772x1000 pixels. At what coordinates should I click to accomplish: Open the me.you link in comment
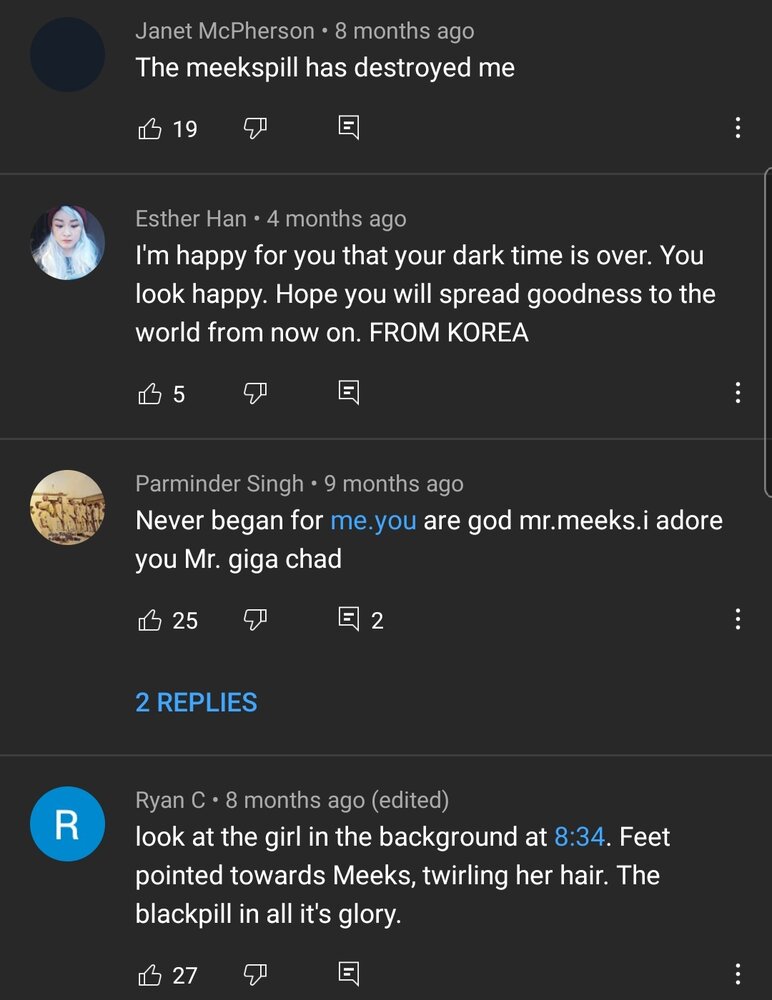click(373, 521)
